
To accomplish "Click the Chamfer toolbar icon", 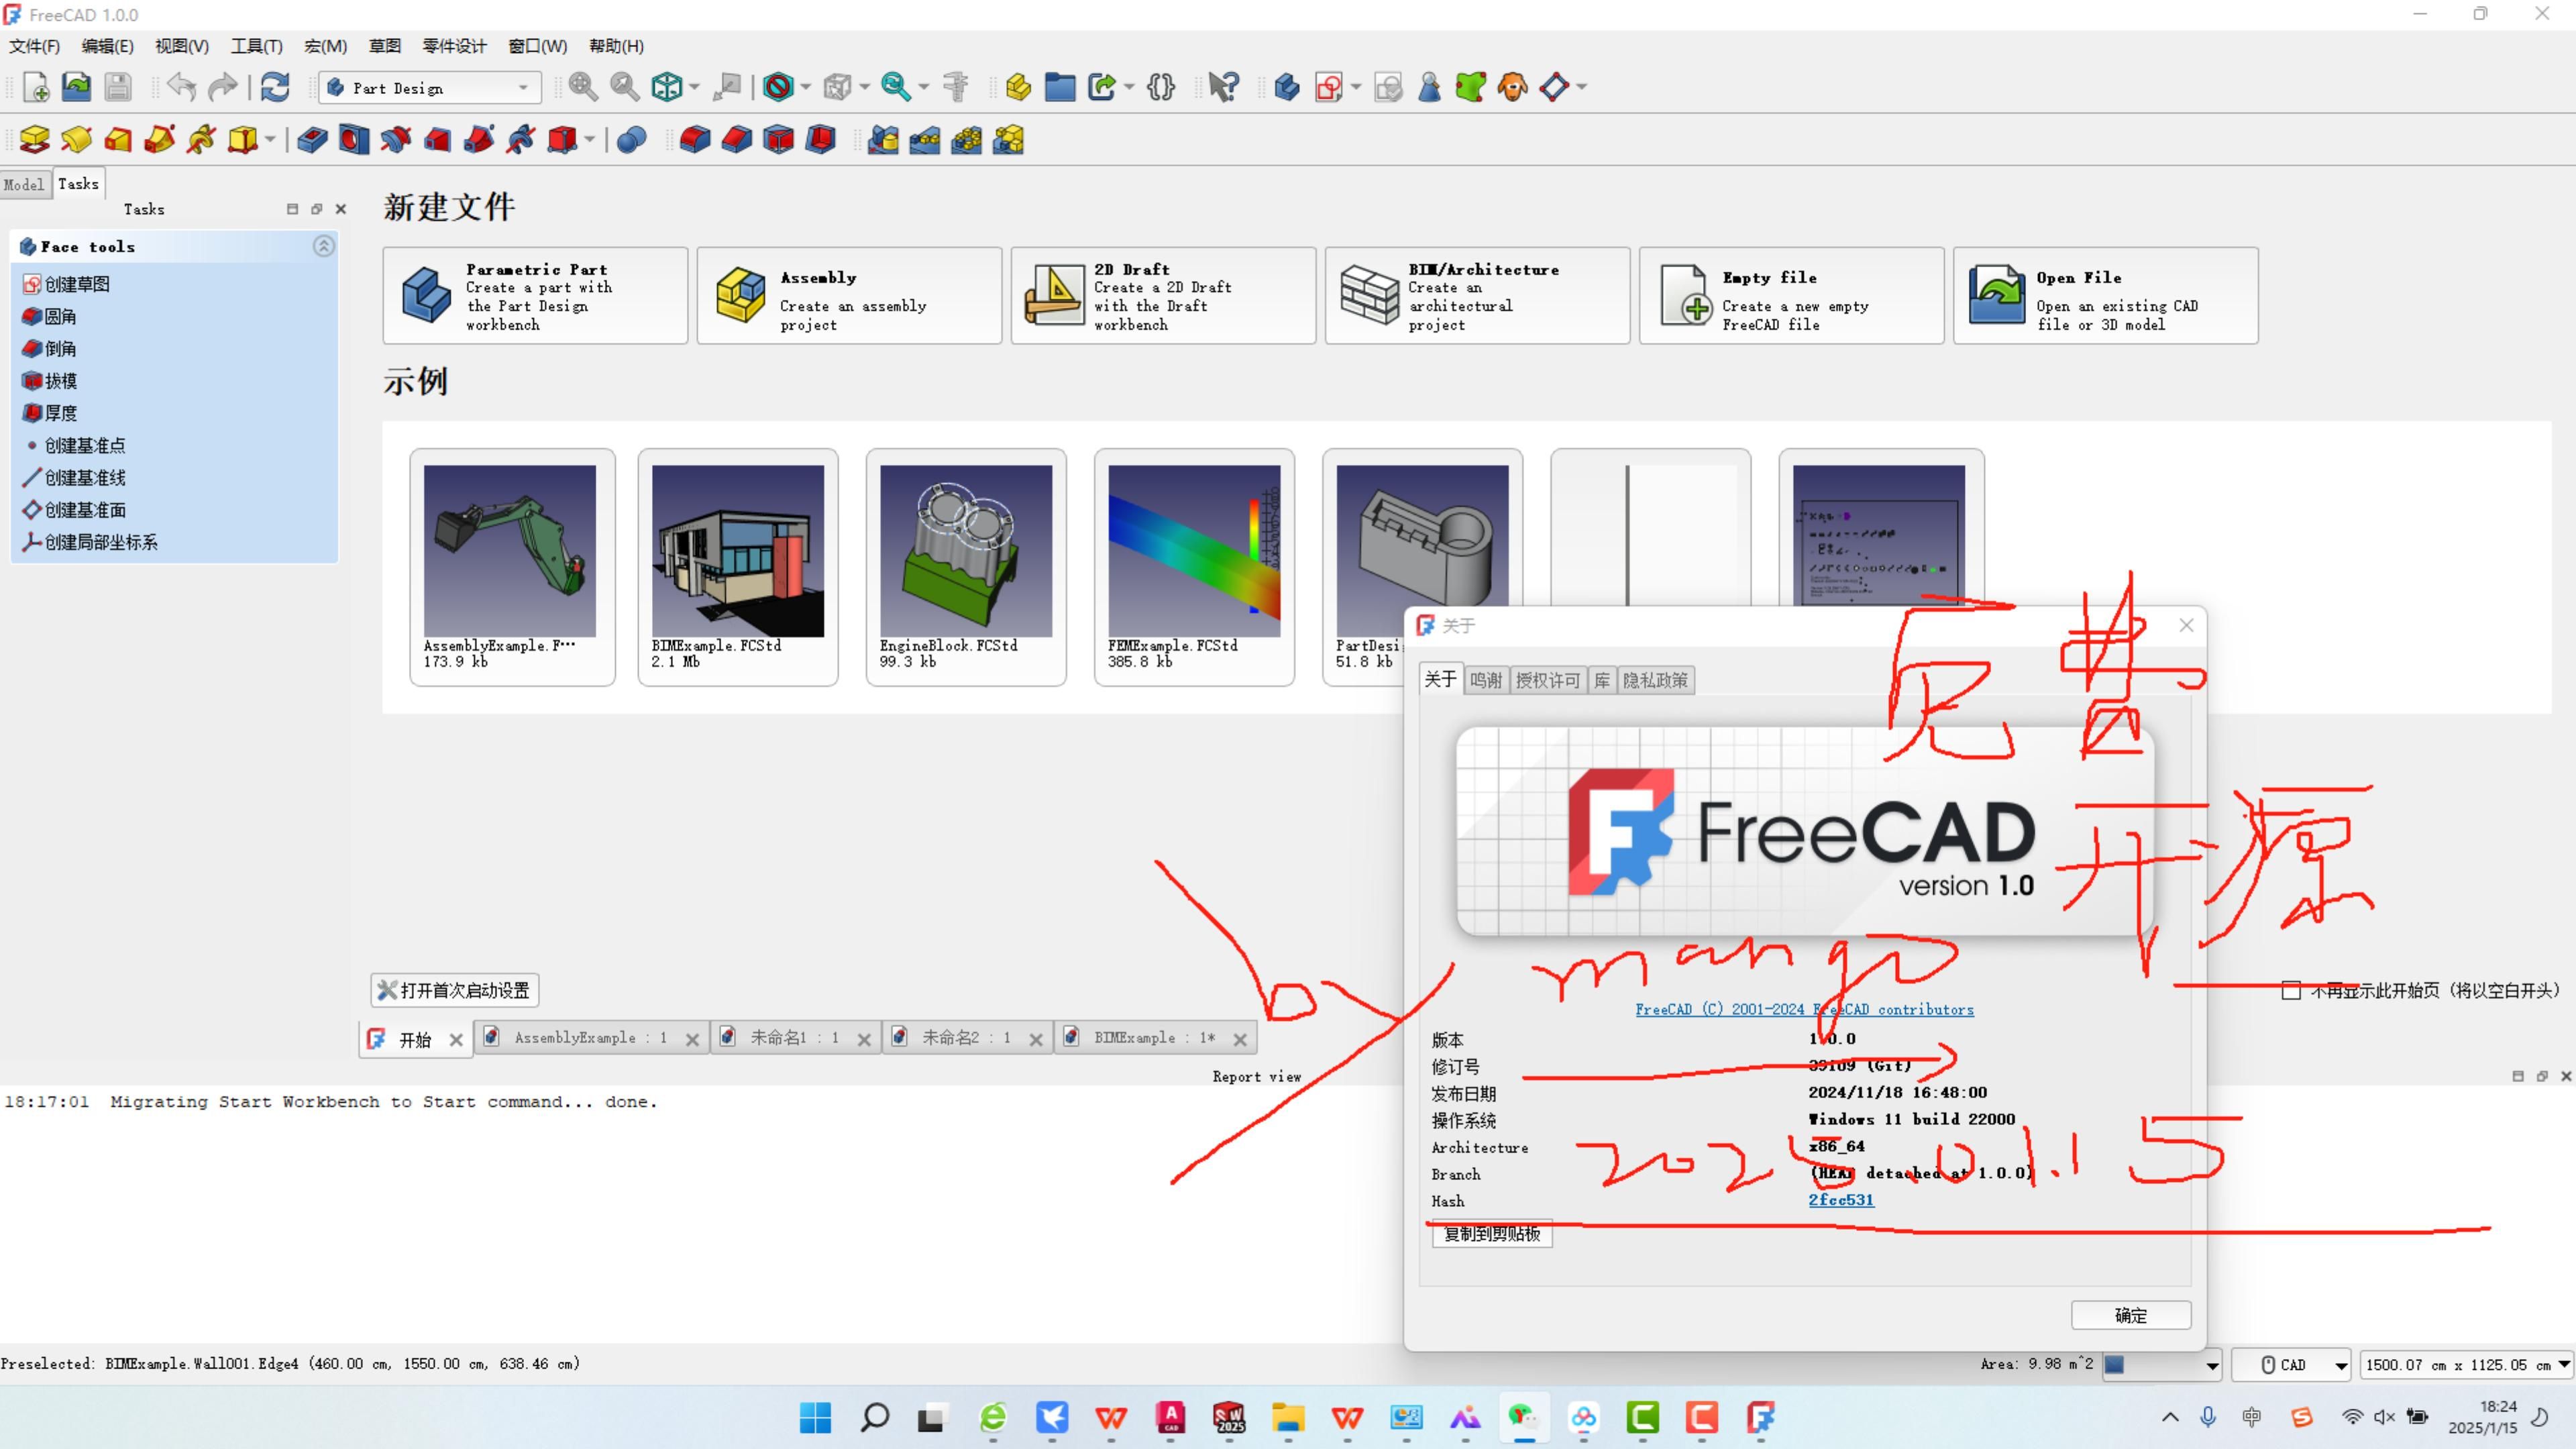I will pos(737,140).
